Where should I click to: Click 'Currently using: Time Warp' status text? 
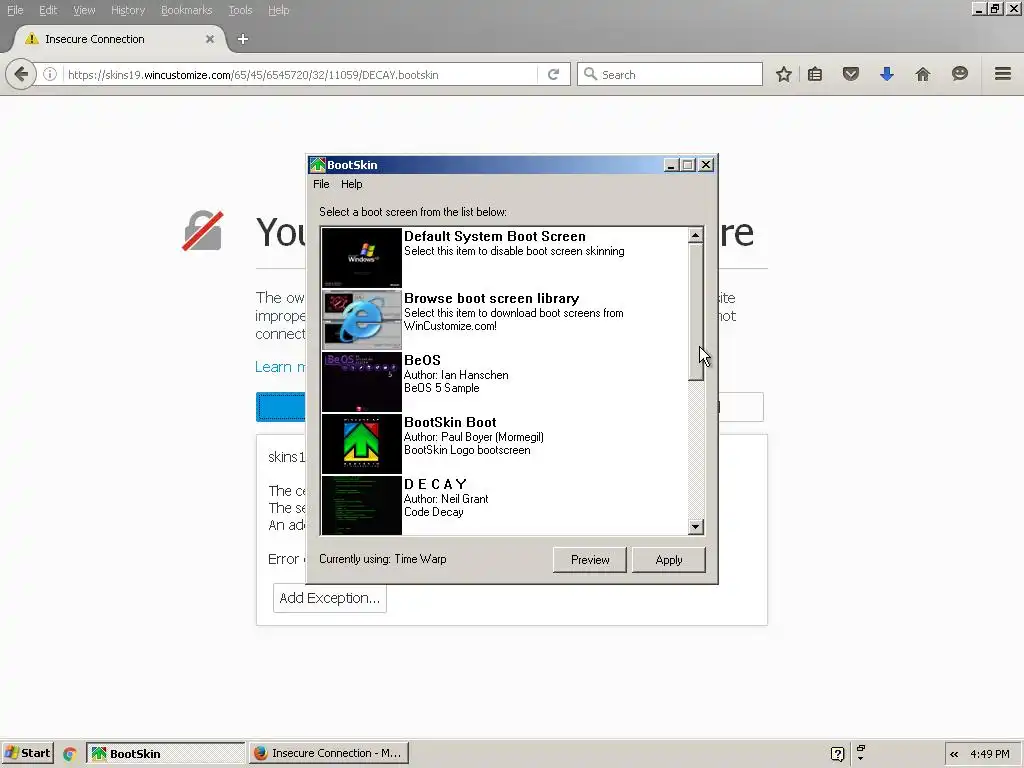click(383, 559)
